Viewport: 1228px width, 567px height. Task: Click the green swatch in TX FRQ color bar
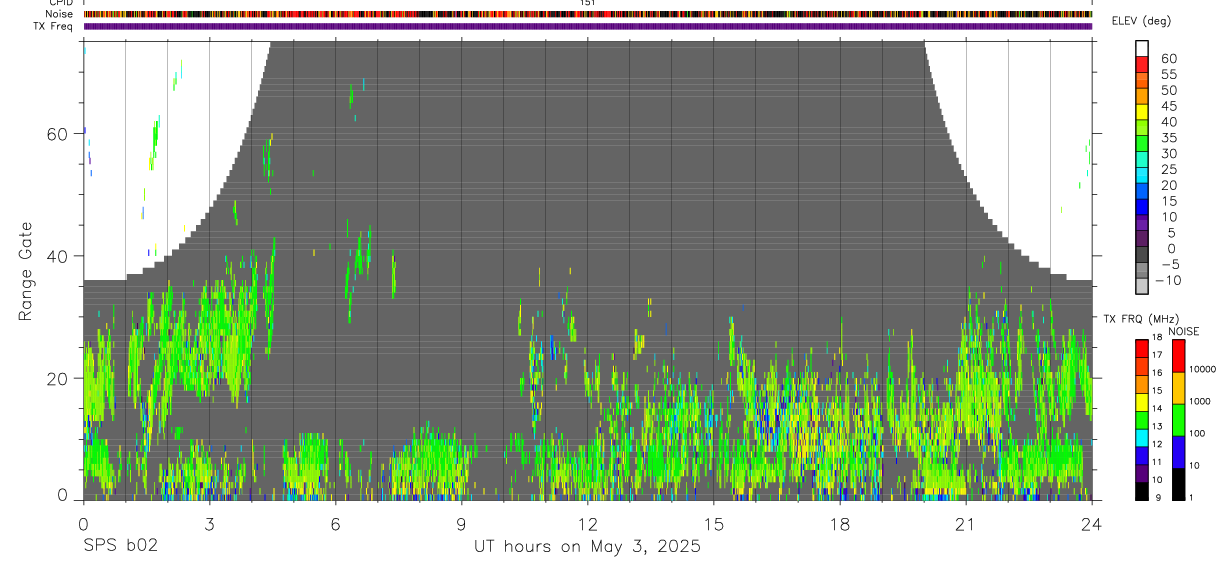coord(1142,420)
